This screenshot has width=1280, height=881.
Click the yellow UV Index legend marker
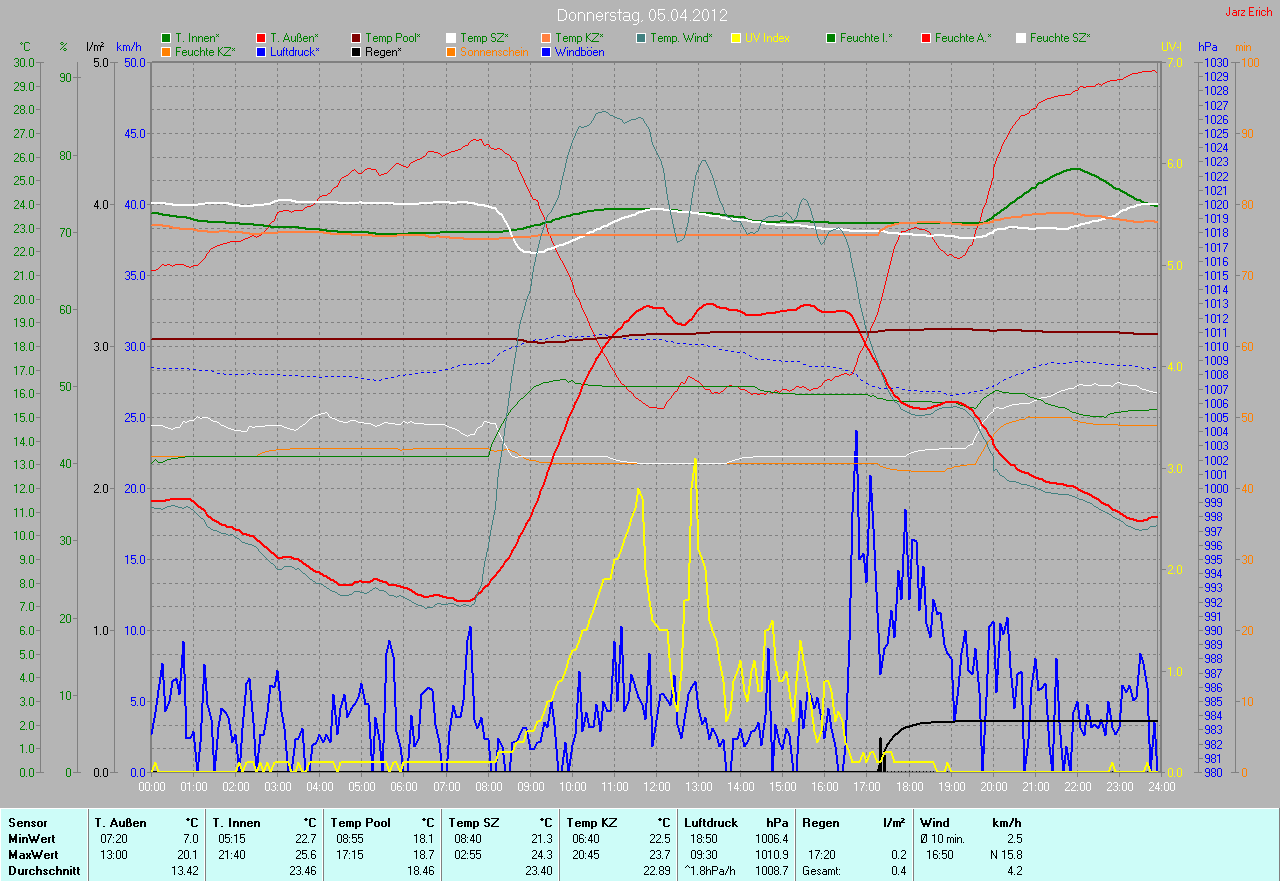[736, 38]
